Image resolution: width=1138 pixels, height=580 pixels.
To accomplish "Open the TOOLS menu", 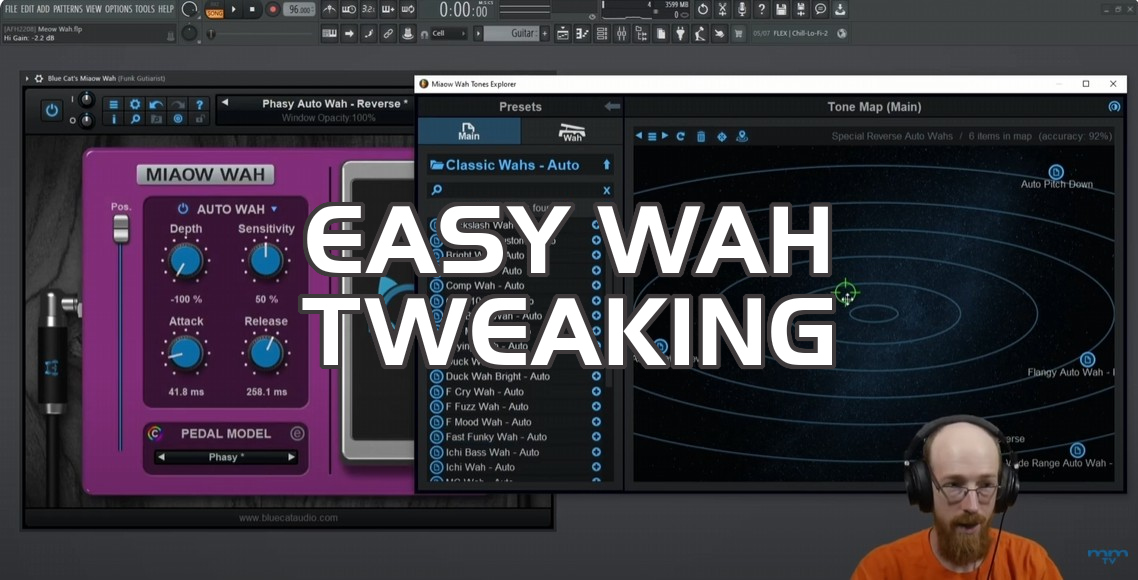I will click(144, 9).
